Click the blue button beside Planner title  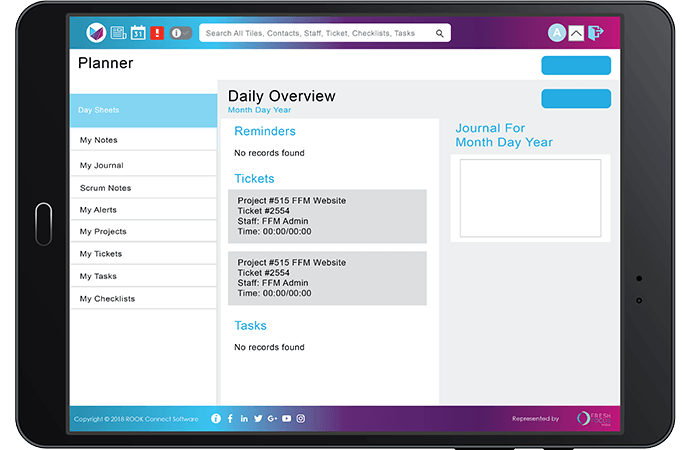[x=575, y=65]
